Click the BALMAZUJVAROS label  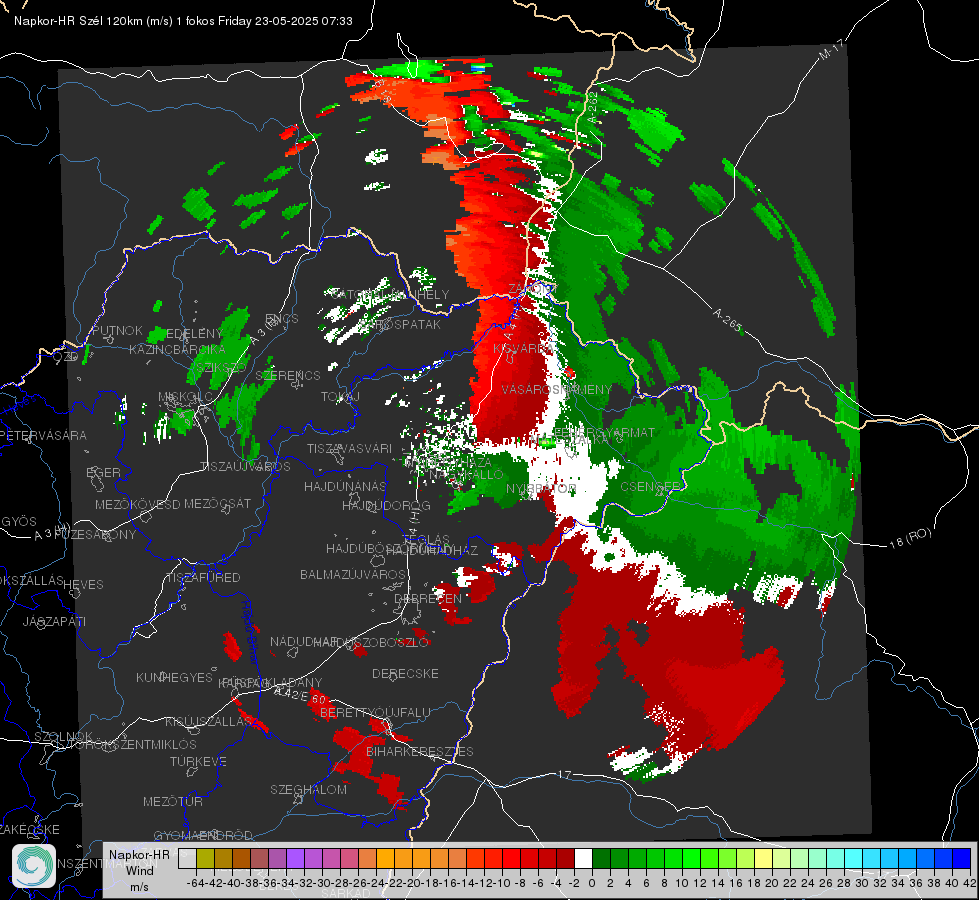pyautogui.click(x=353, y=574)
